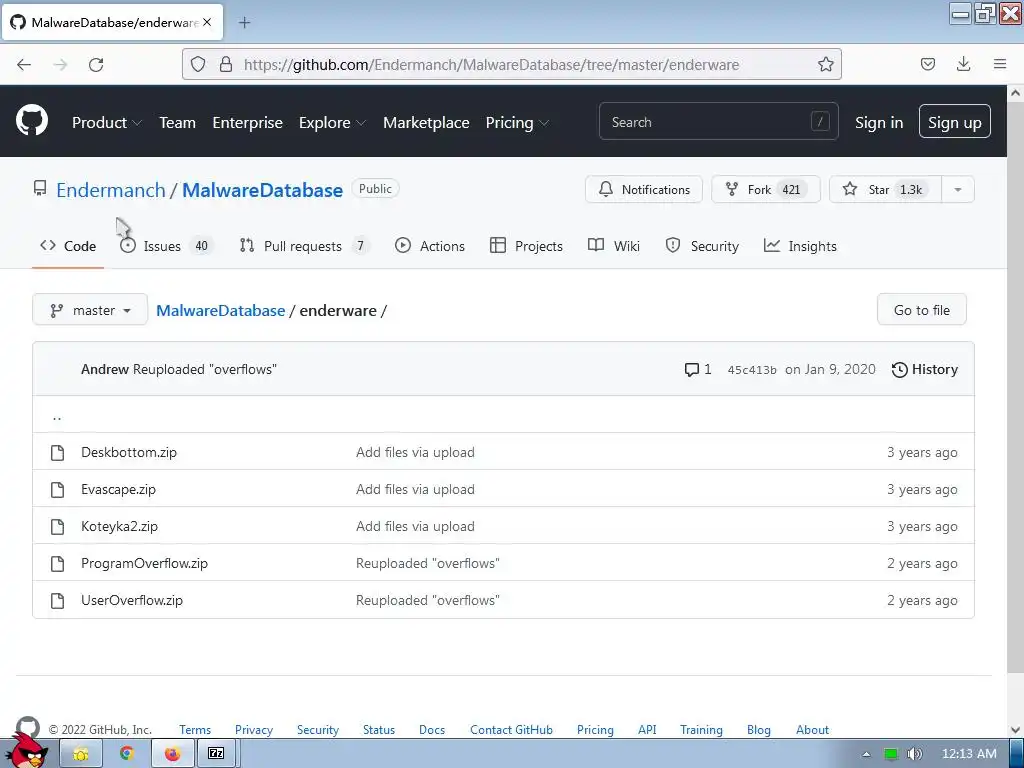Click the shield tracking protection icon
The height and width of the screenshot is (768, 1024).
pos(198,64)
